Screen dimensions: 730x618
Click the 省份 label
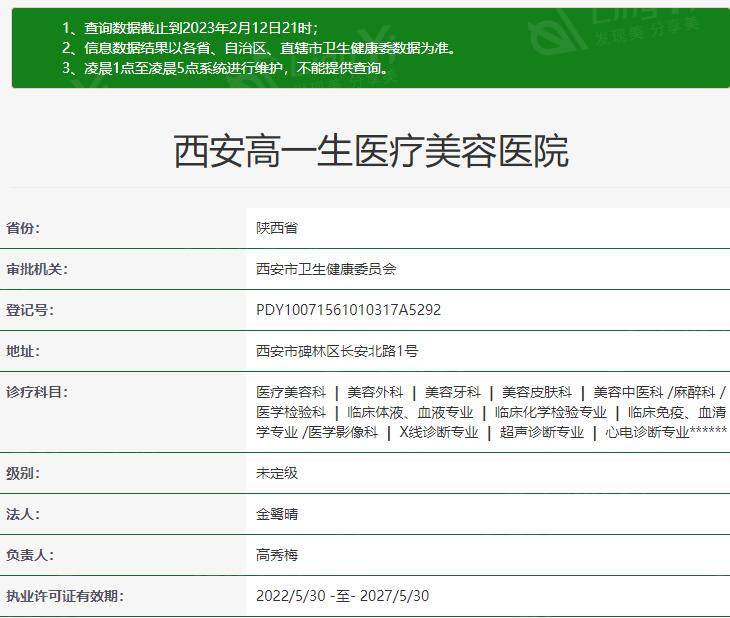click(x=23, y=228)
